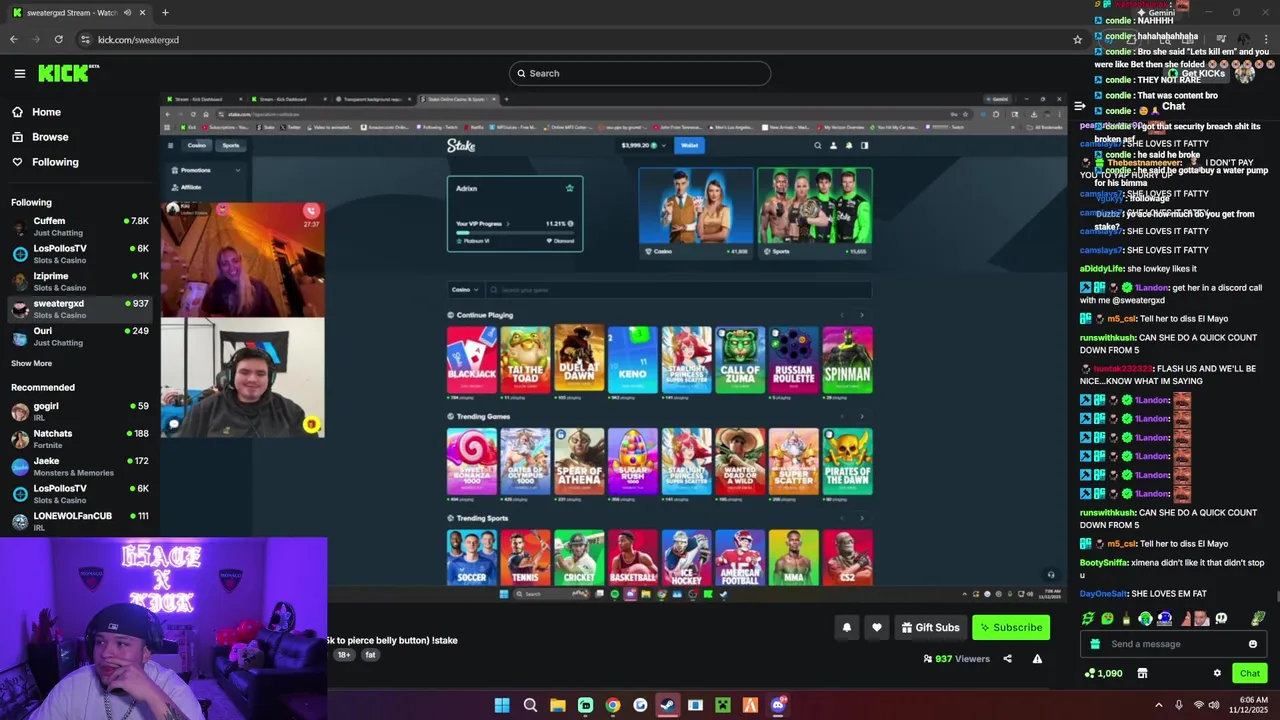Click the taskbar volume speaker icon
The height and width of the screenshot is (720, 1280).
point(1214,705)
